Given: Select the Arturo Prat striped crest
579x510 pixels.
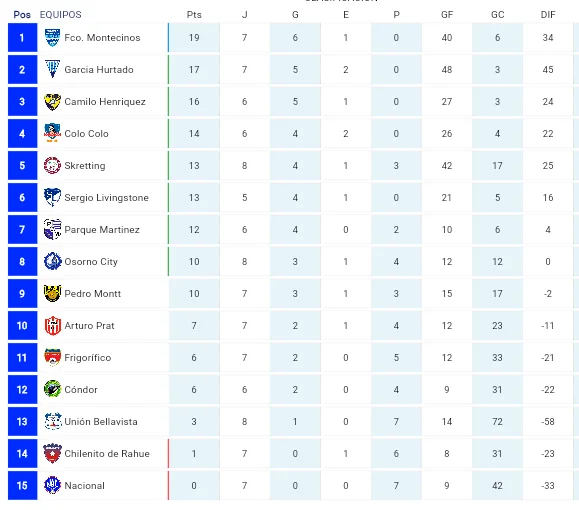Looking at the screenshot, I should point(52,325).
